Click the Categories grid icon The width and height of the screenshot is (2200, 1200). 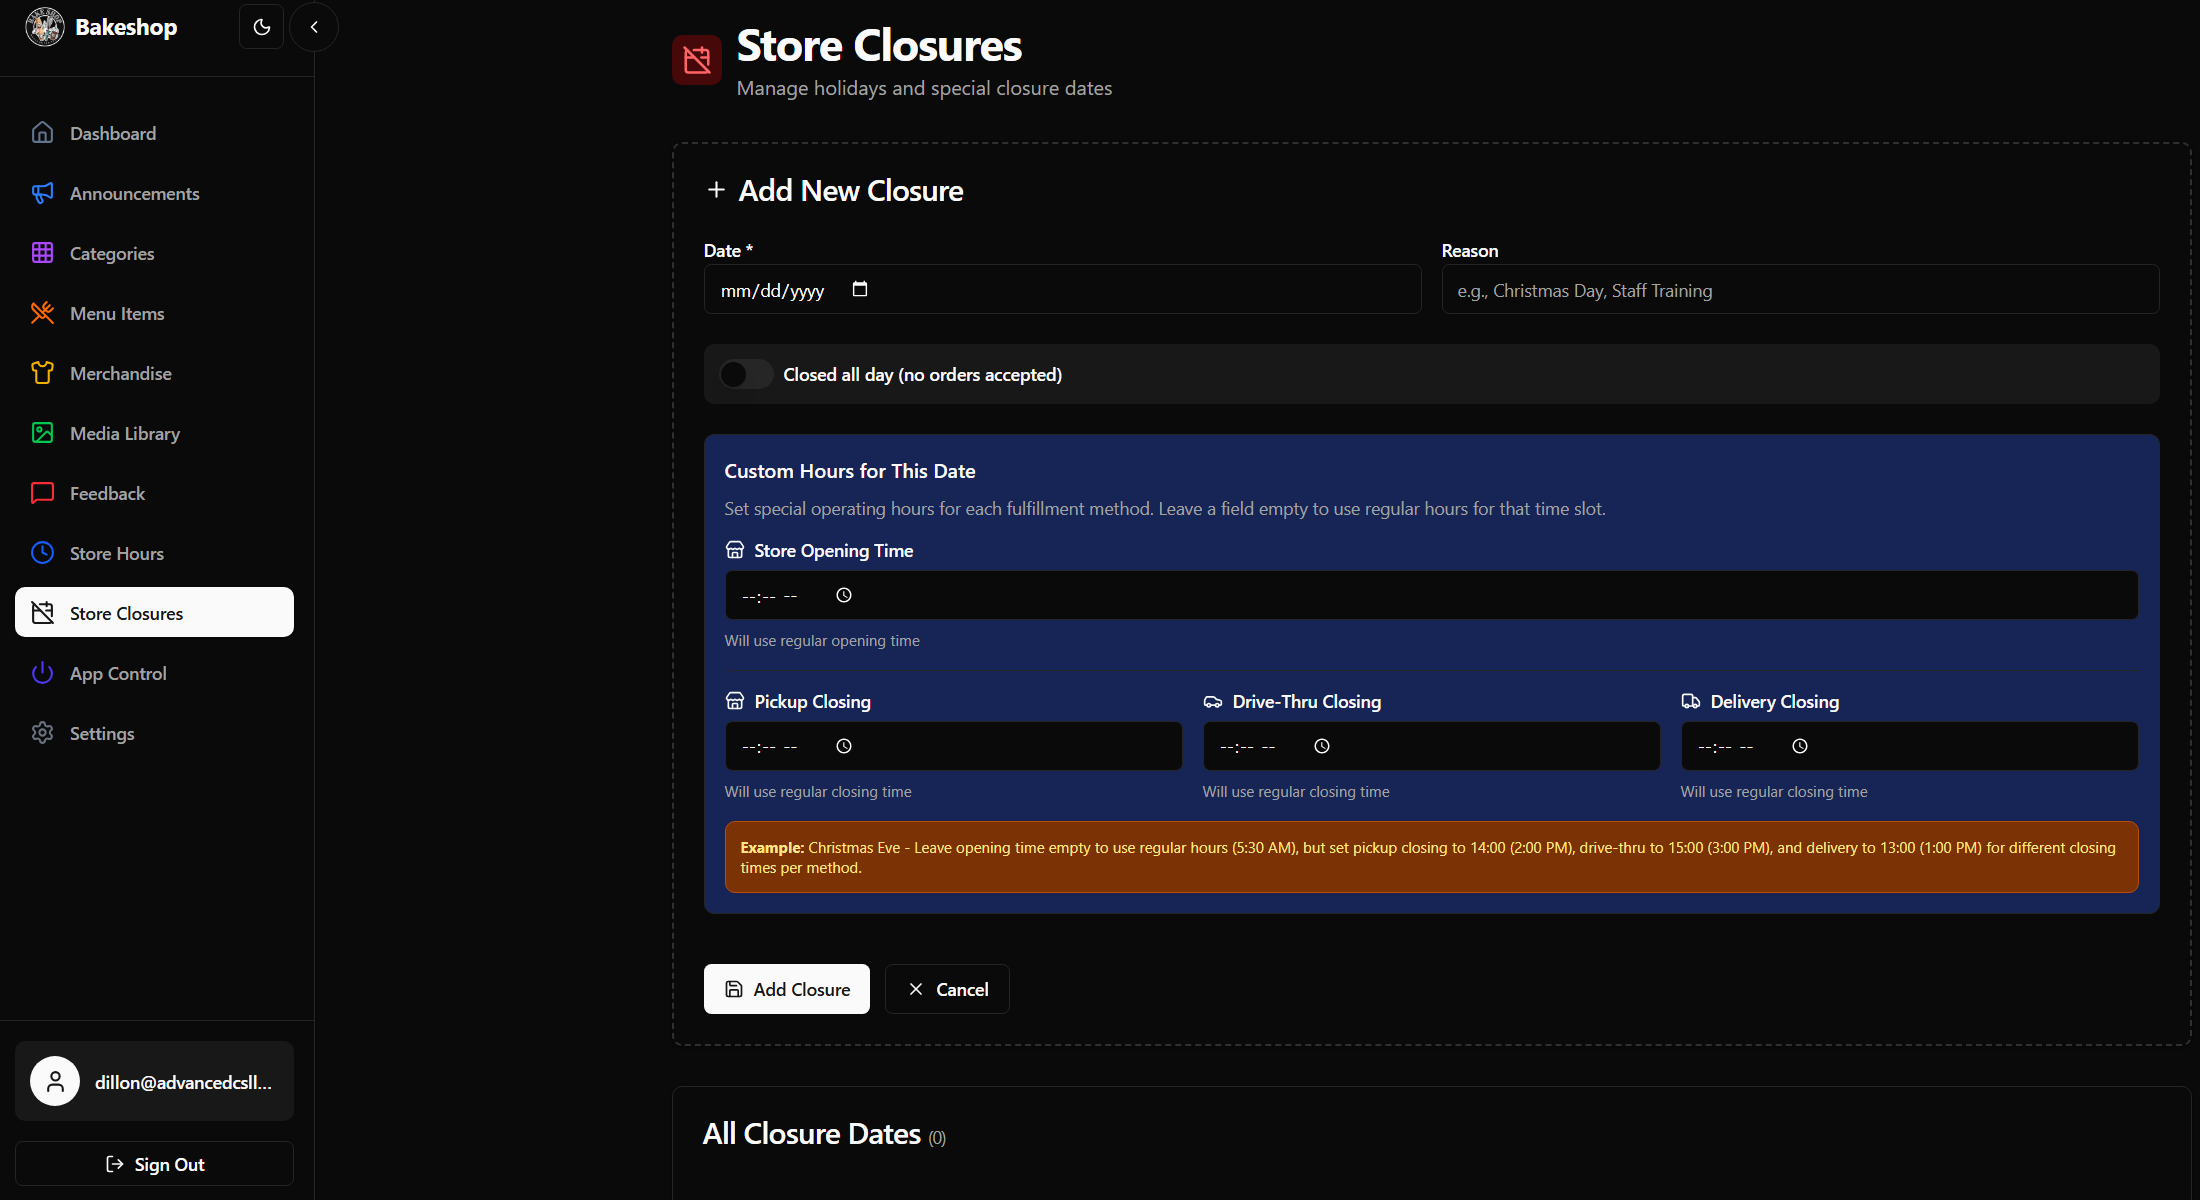point(42,253)
